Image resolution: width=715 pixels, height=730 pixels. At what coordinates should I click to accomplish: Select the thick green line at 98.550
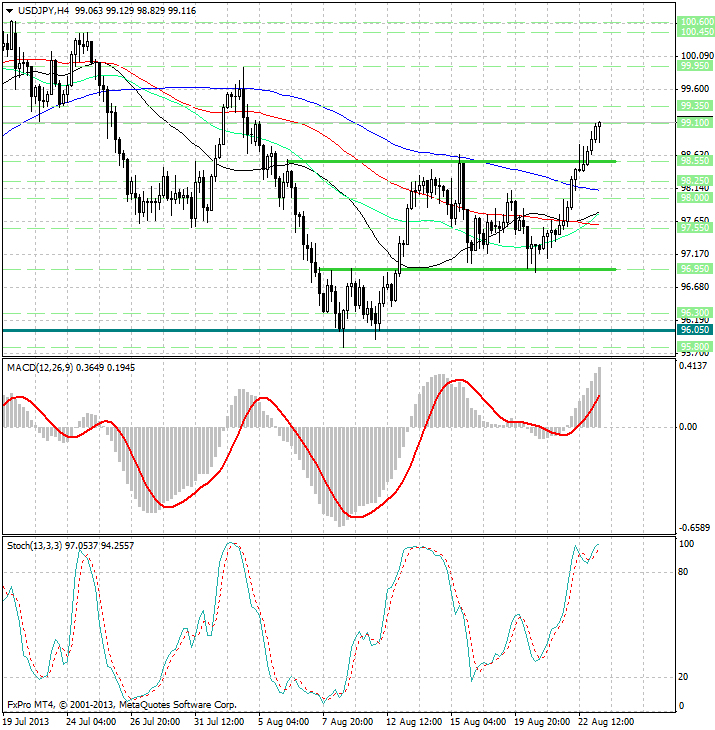pyautogui.click(x=452, y=161)
